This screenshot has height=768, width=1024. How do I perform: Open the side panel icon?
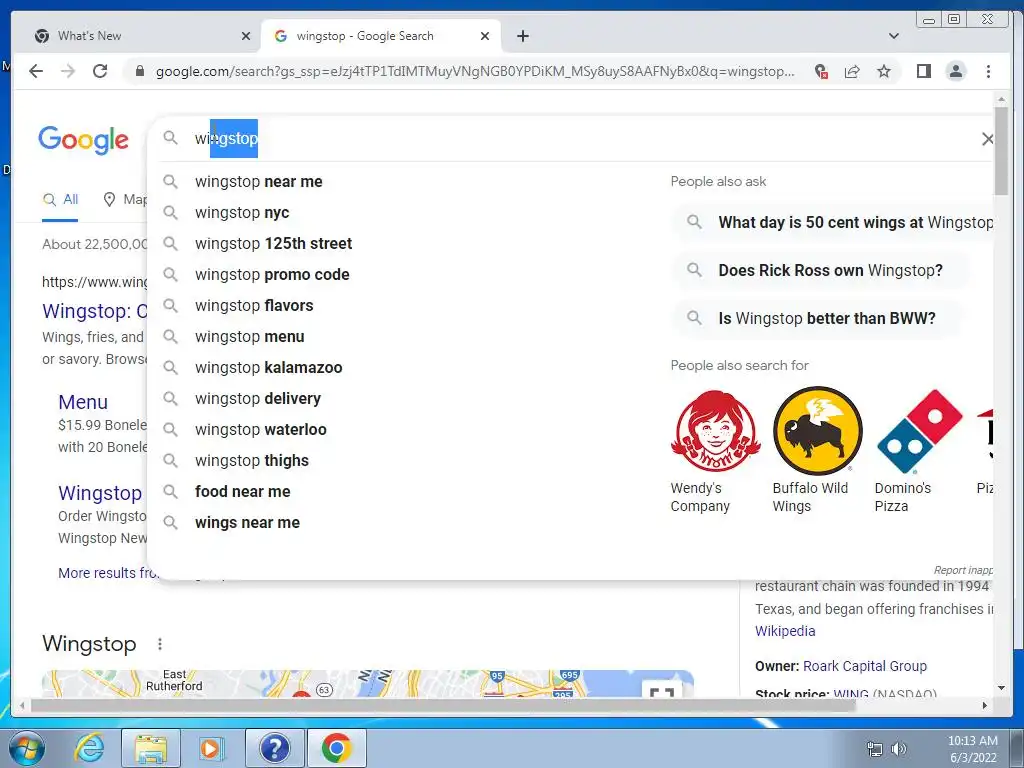923,71
